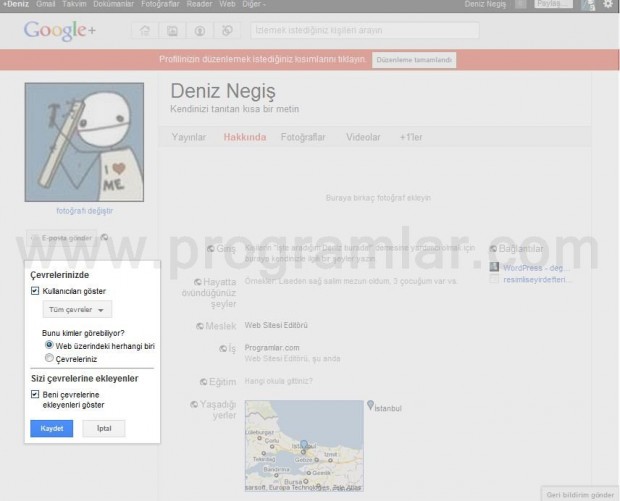Click the İstanbul map thumbnail

coord(304,446)
